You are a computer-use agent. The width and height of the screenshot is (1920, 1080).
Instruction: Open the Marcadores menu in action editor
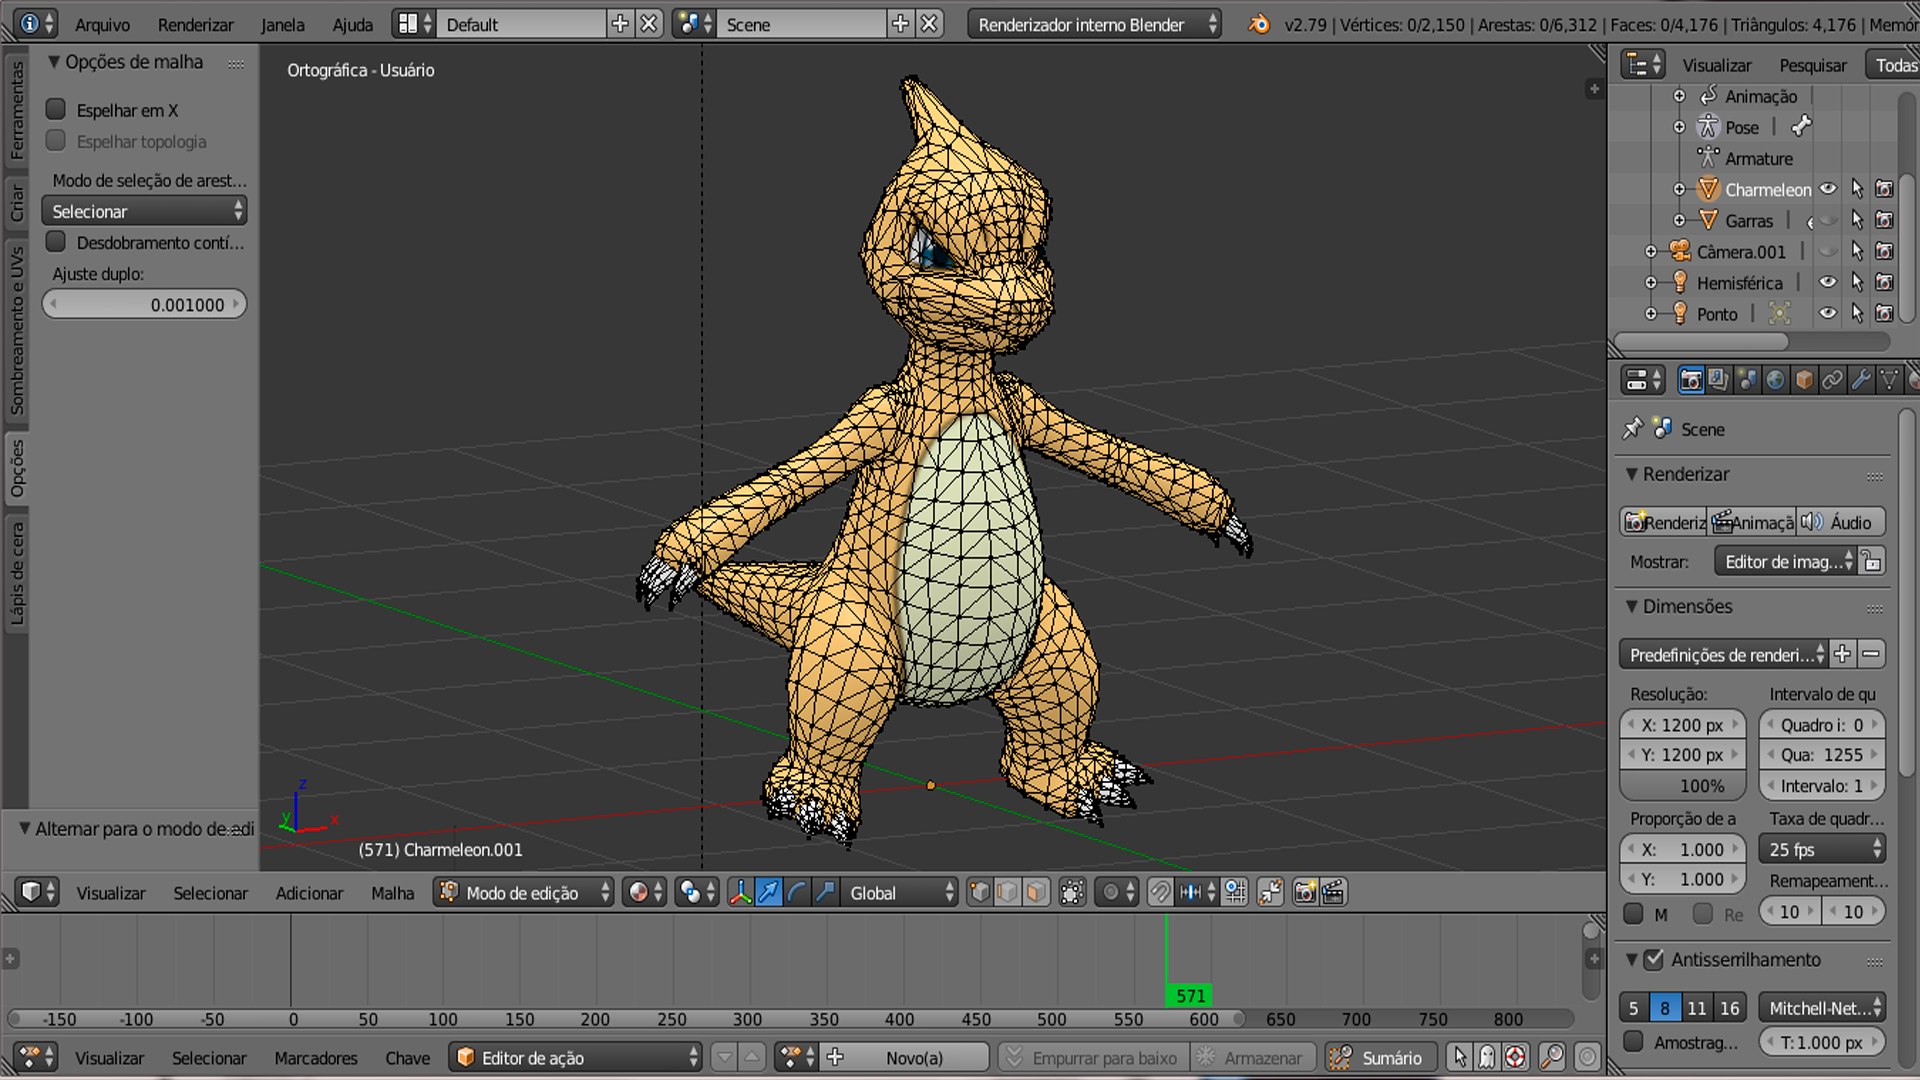point(316,1058)
